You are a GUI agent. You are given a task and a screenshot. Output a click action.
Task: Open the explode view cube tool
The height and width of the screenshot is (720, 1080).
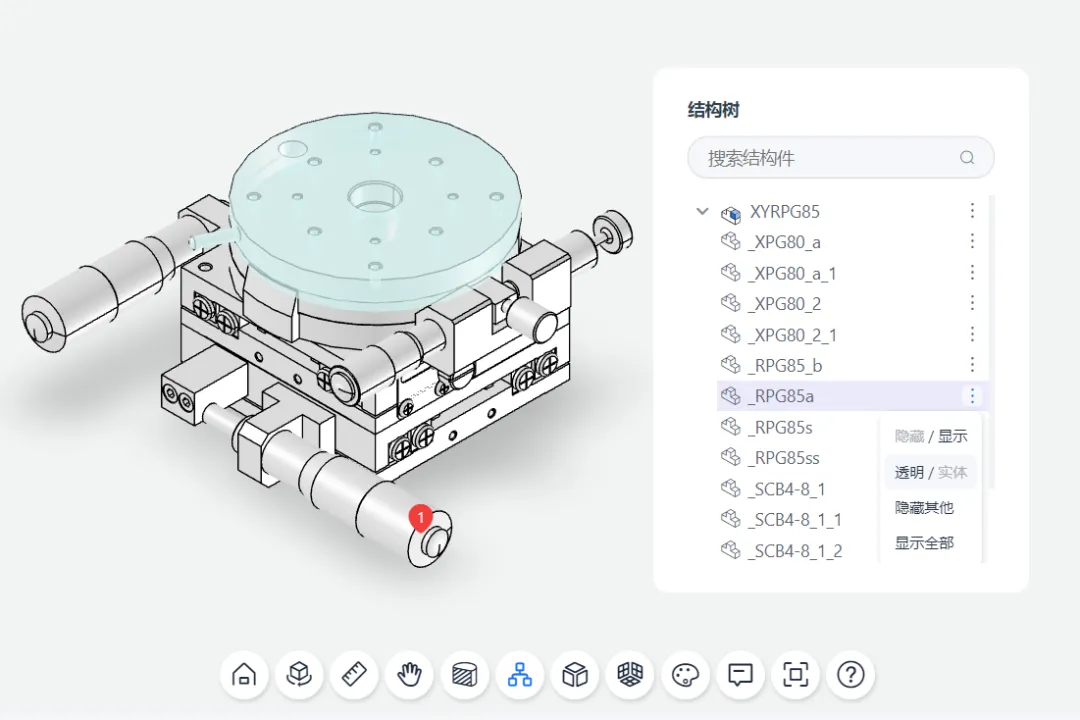coord(574,675)
